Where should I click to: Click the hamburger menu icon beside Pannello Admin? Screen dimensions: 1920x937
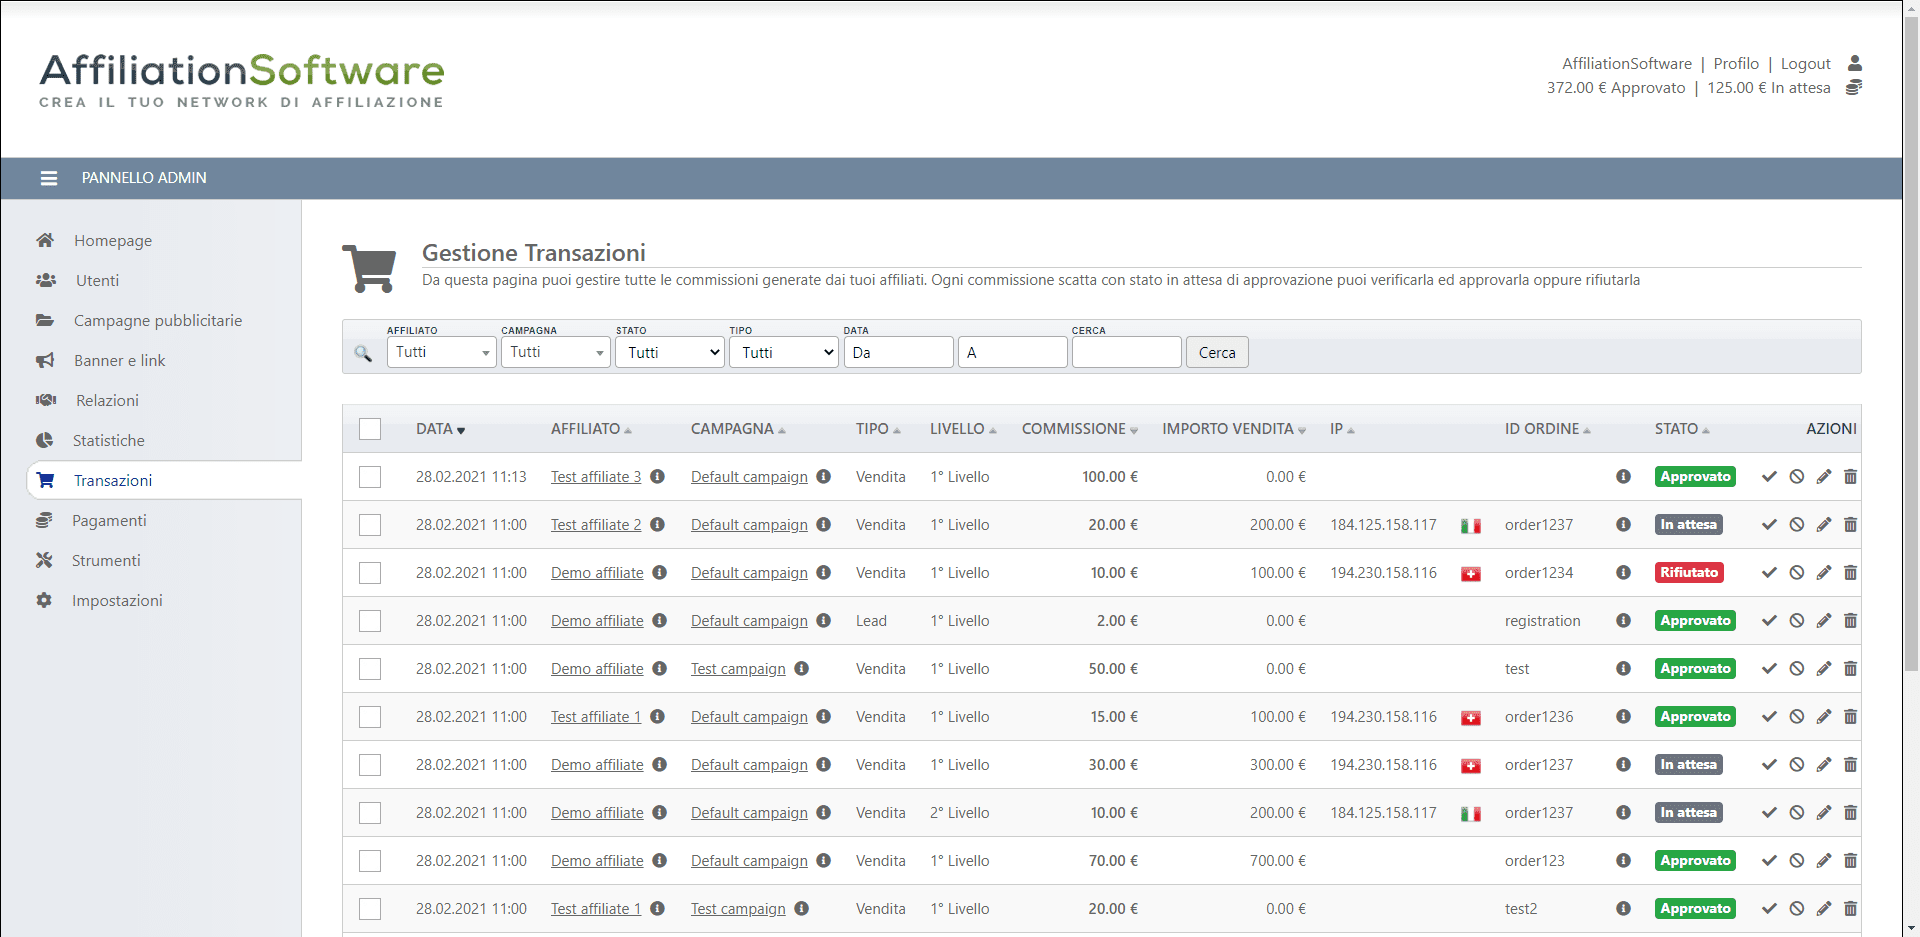[48, 178]
